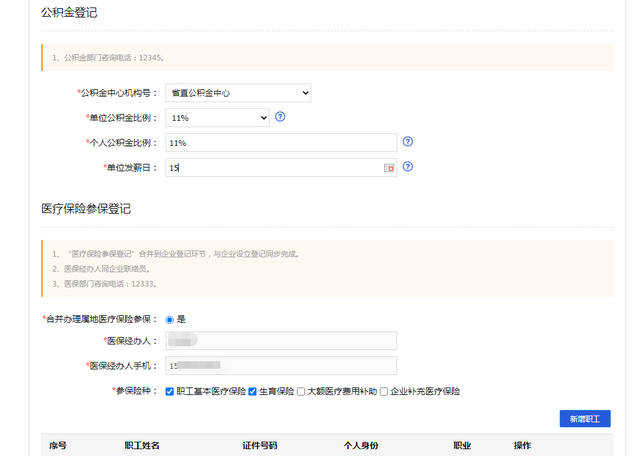
Task: Click 职业 column header
Action: coord(462,445)
